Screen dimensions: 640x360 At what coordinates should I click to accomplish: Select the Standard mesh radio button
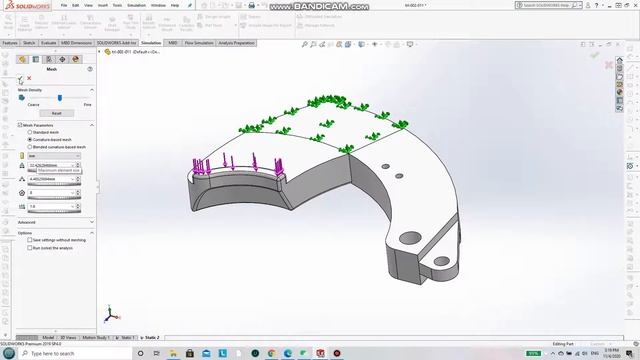coord(30,132)
